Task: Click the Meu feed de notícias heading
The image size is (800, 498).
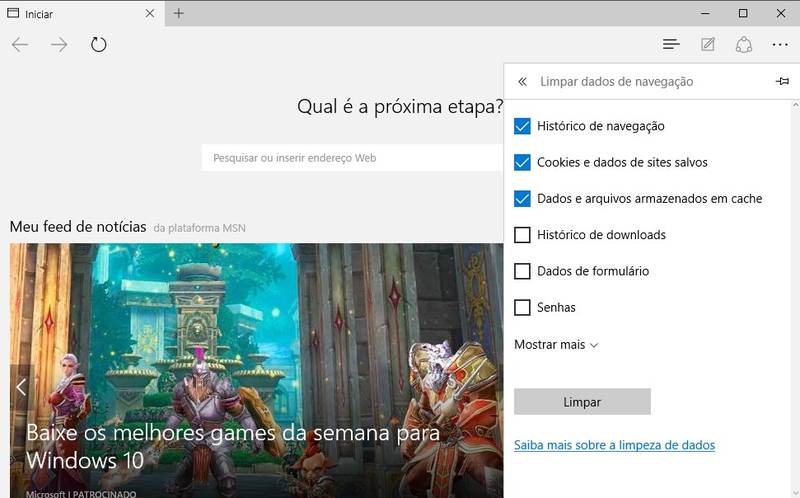Action: tap(78, 227)
